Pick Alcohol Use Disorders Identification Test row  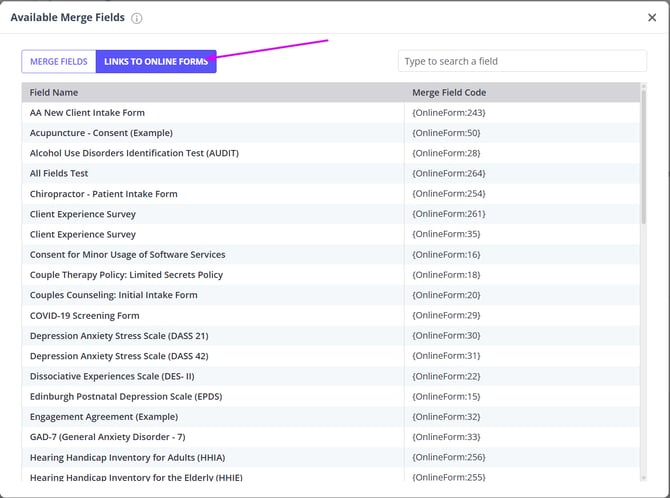click(134, 153)
